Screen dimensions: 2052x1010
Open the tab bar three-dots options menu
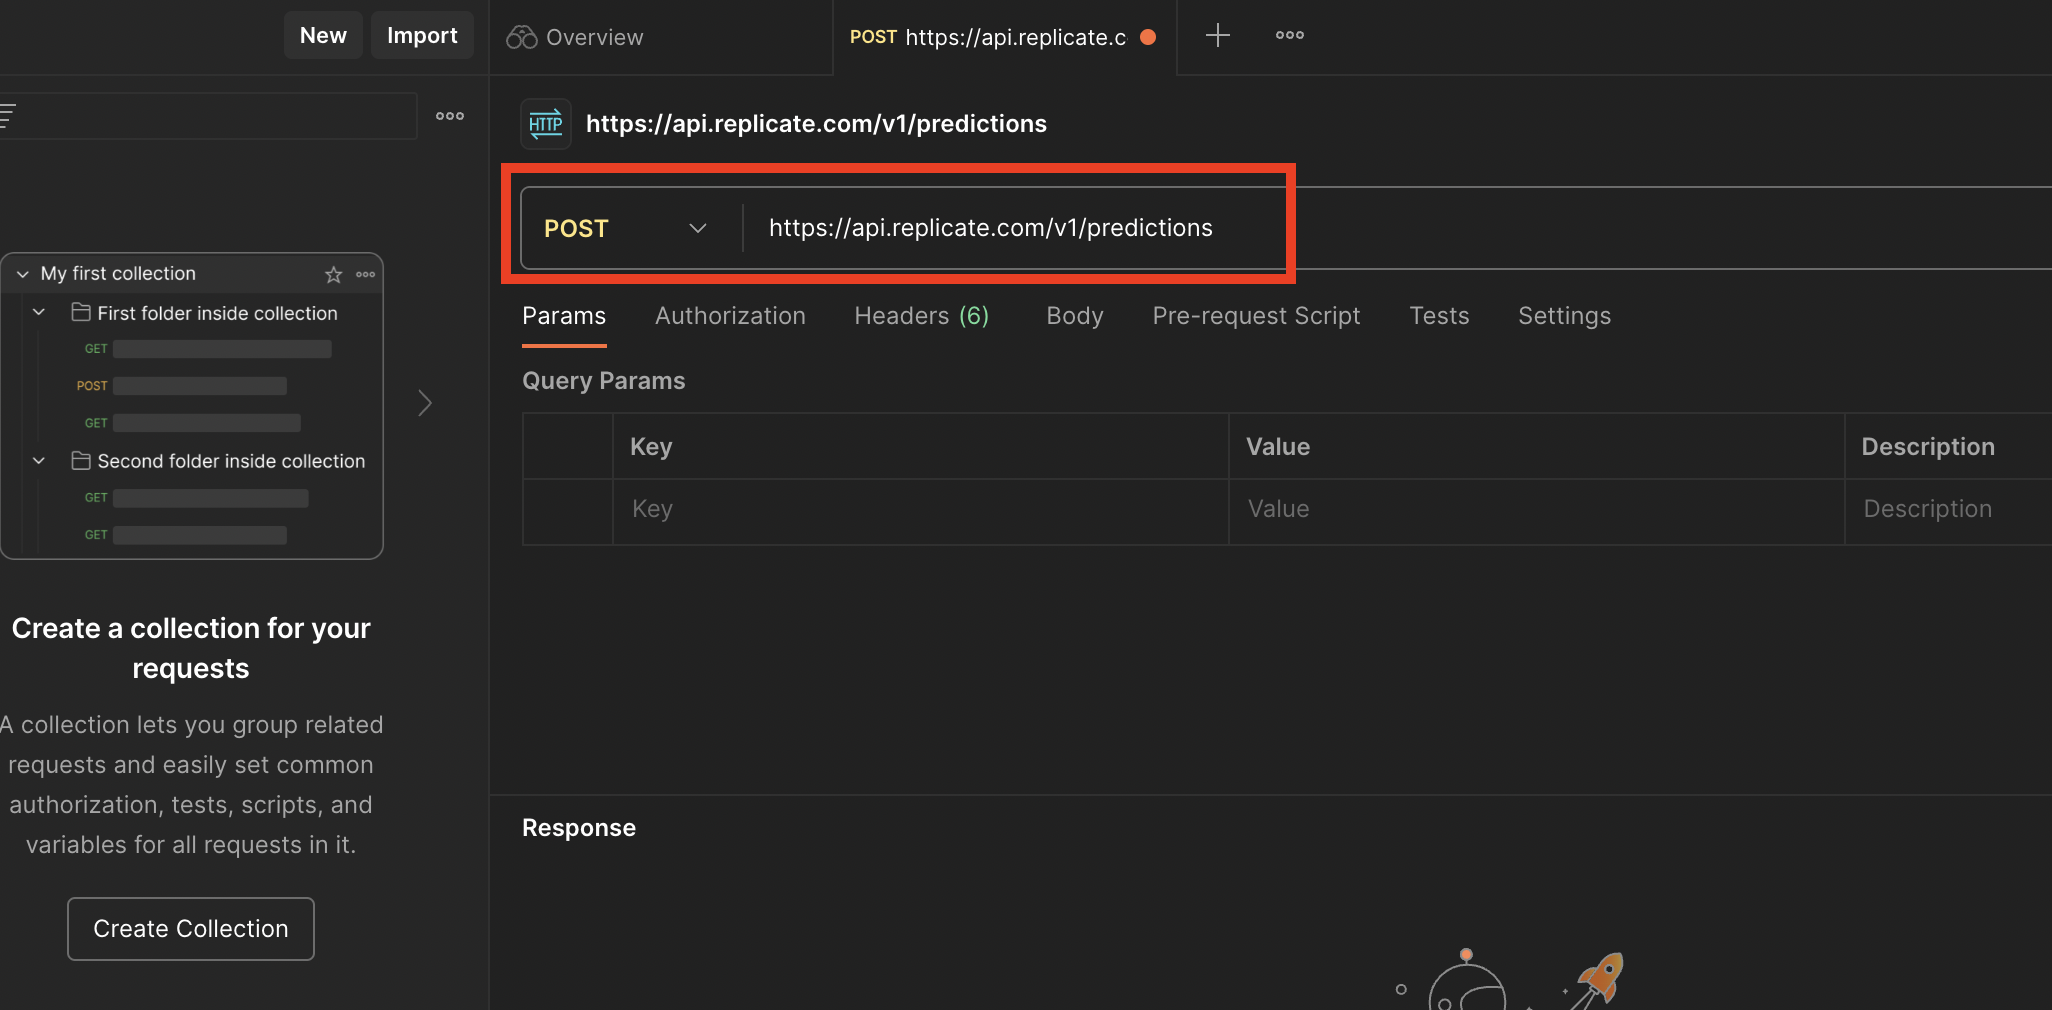(x=1289, y=36)
